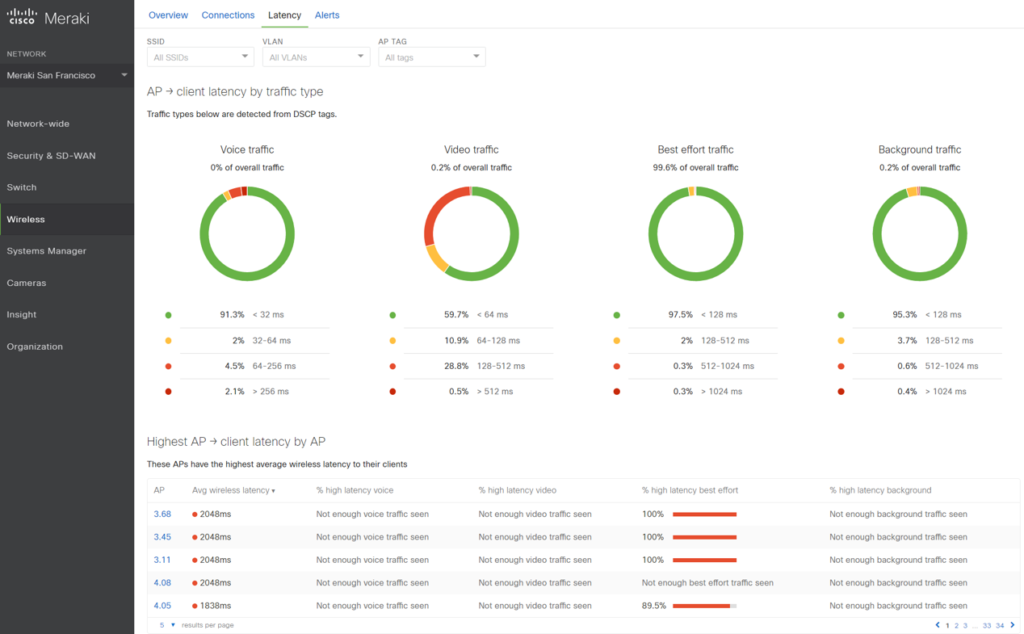1024x634 pixels.
Task: Open Security & SD-WAN in sidebar
Action: coord(51,156)
